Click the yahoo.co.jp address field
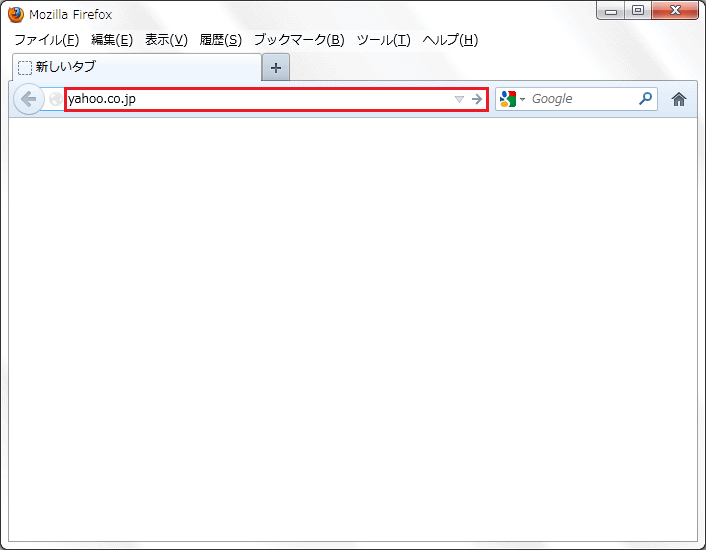The width and height of the screenshot is (706, 550). (x=250, y=99)
